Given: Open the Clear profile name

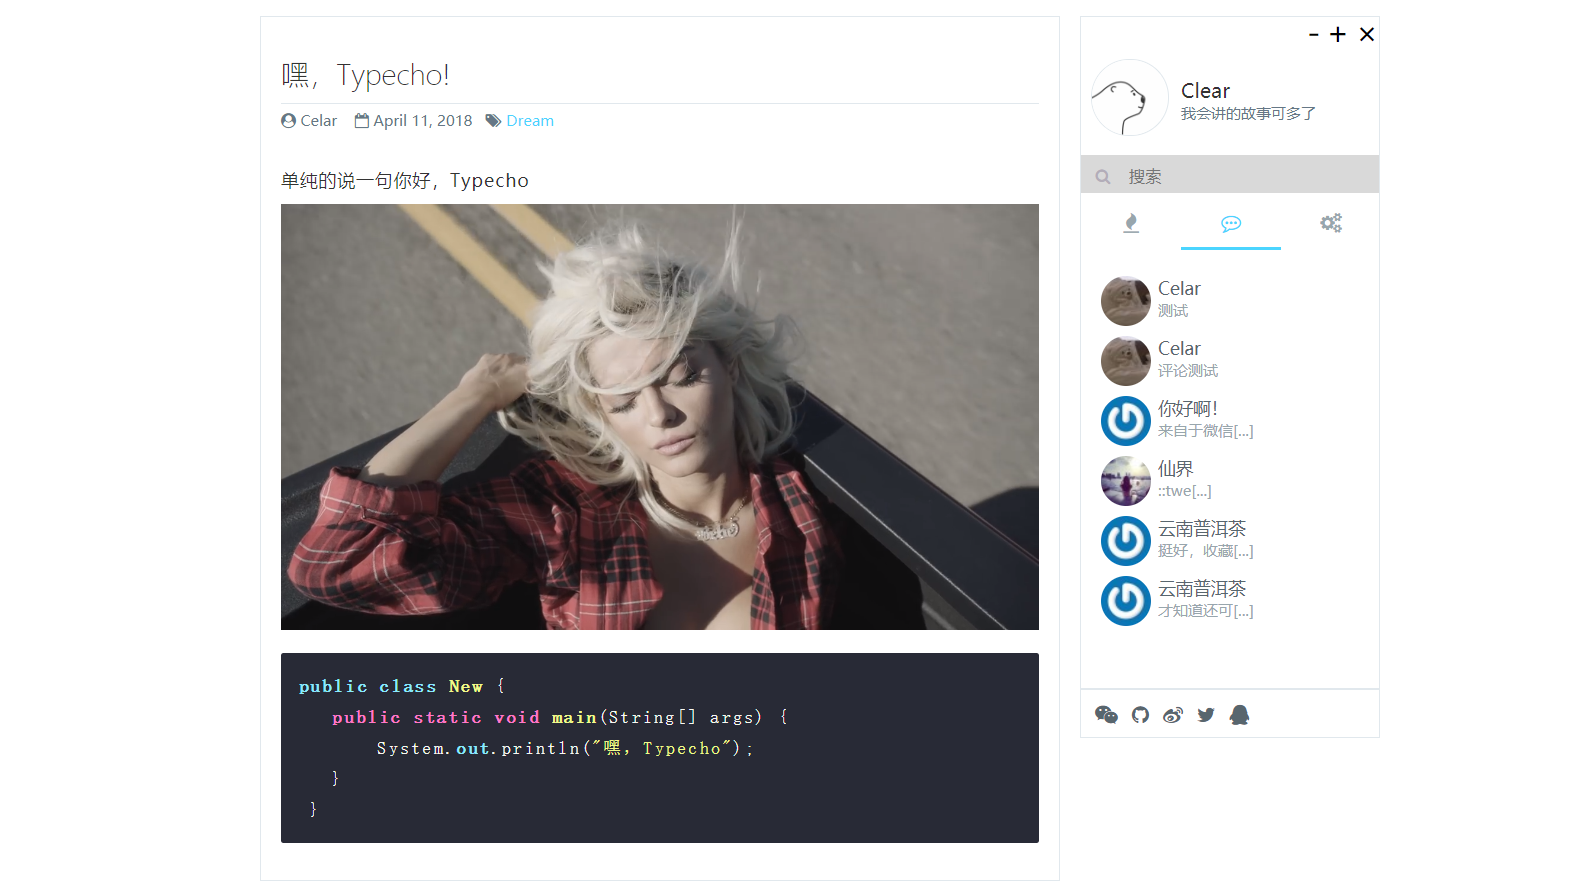Looking at the screenshot, I should click(x=1205, y=91).
